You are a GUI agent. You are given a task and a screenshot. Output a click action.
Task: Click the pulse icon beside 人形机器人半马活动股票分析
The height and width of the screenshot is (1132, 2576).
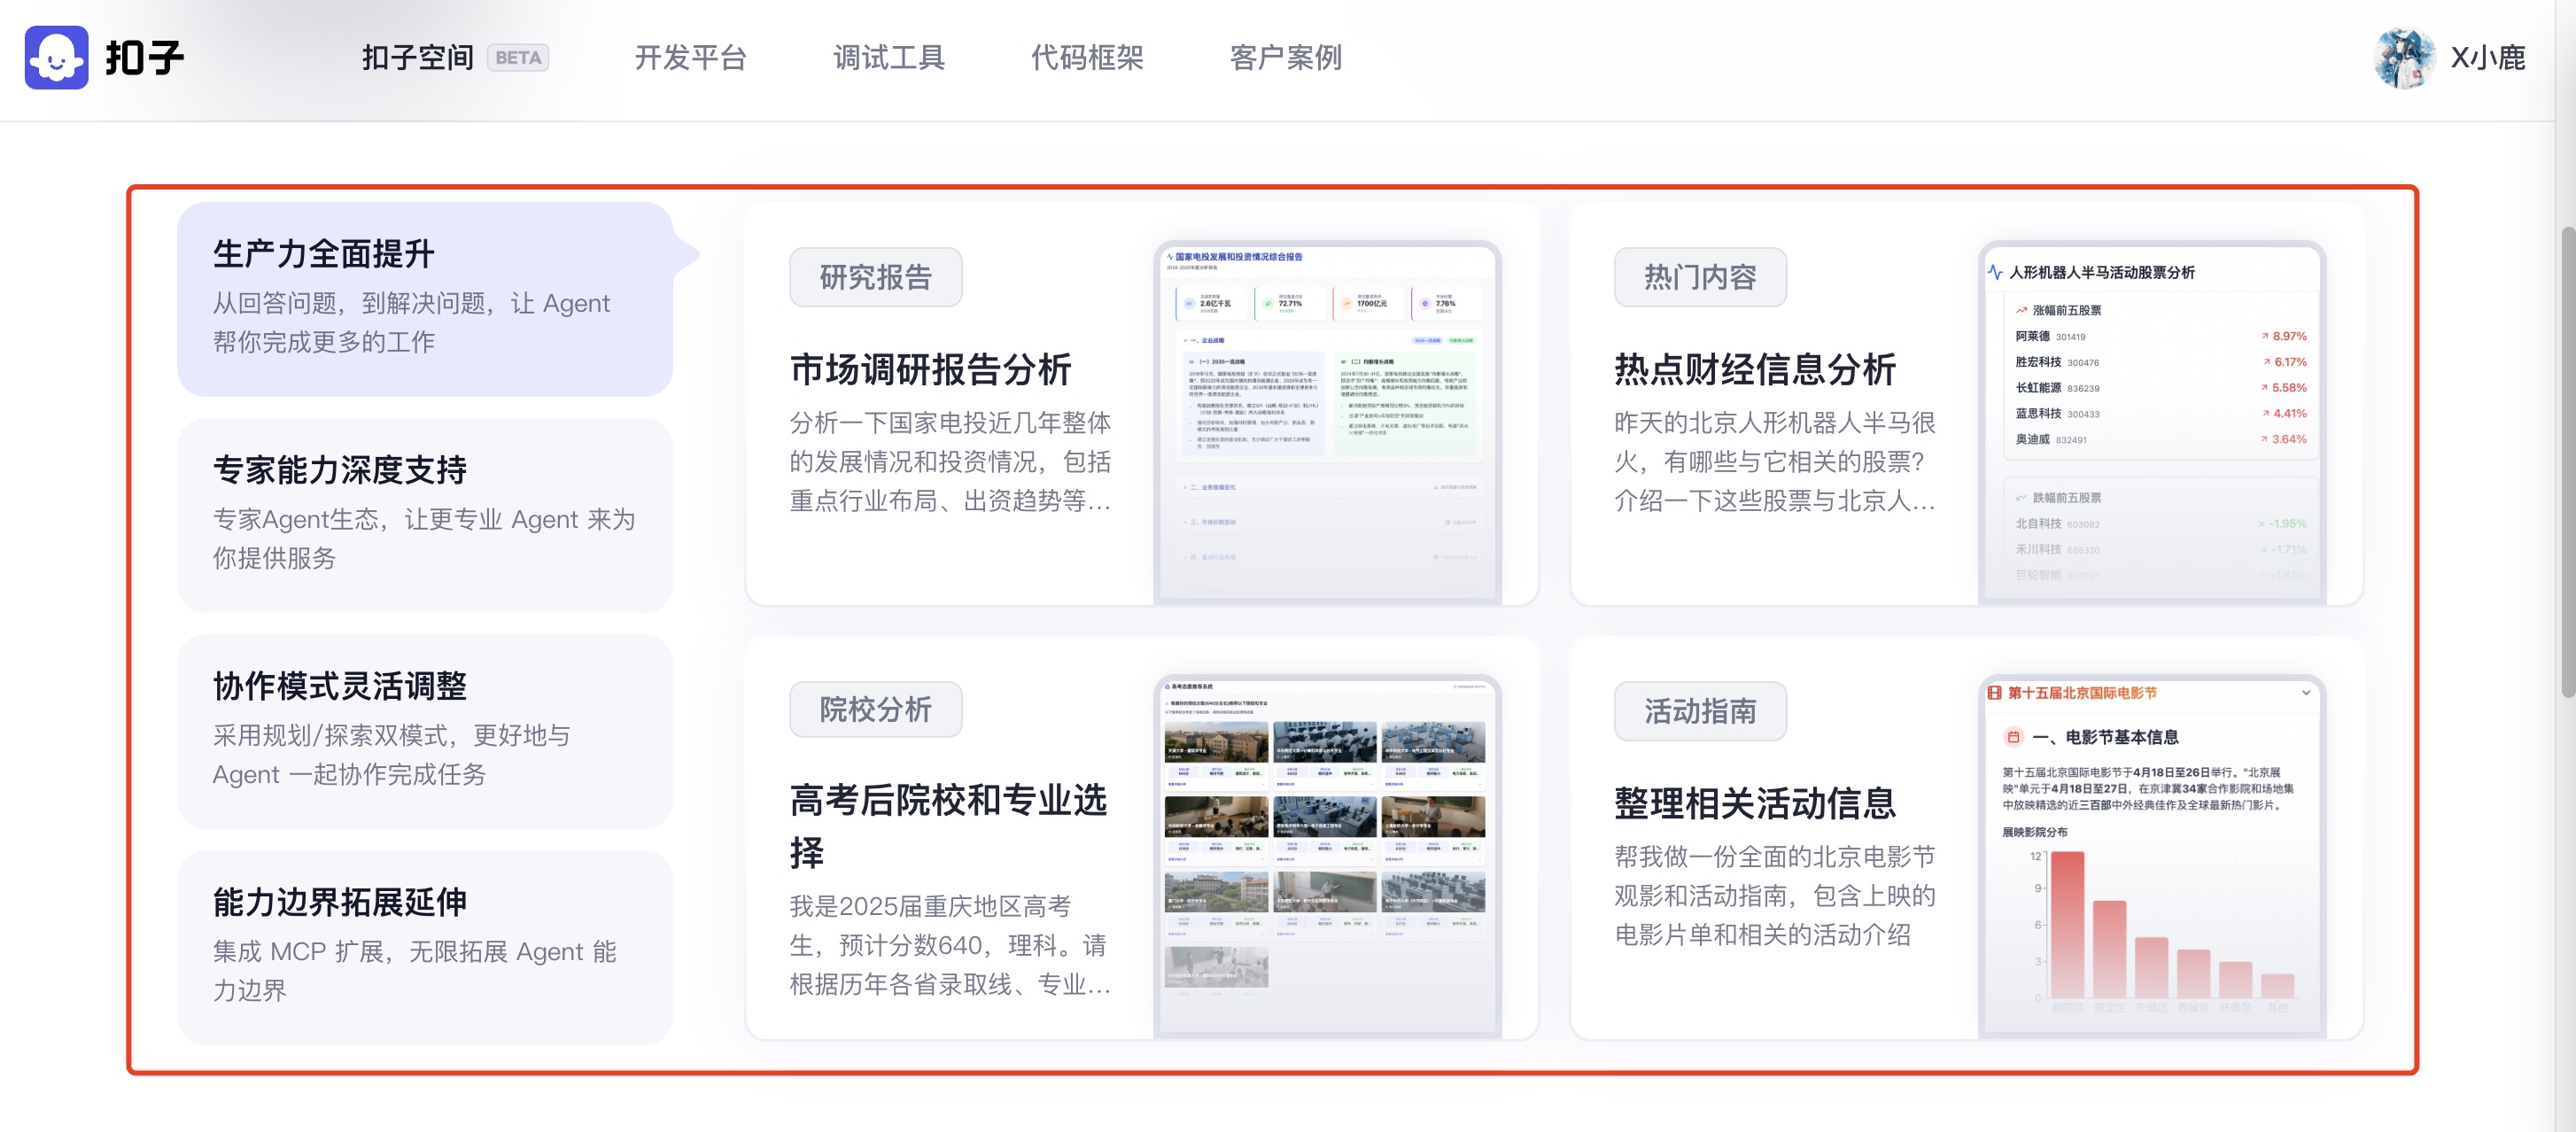click(1995, 272)
